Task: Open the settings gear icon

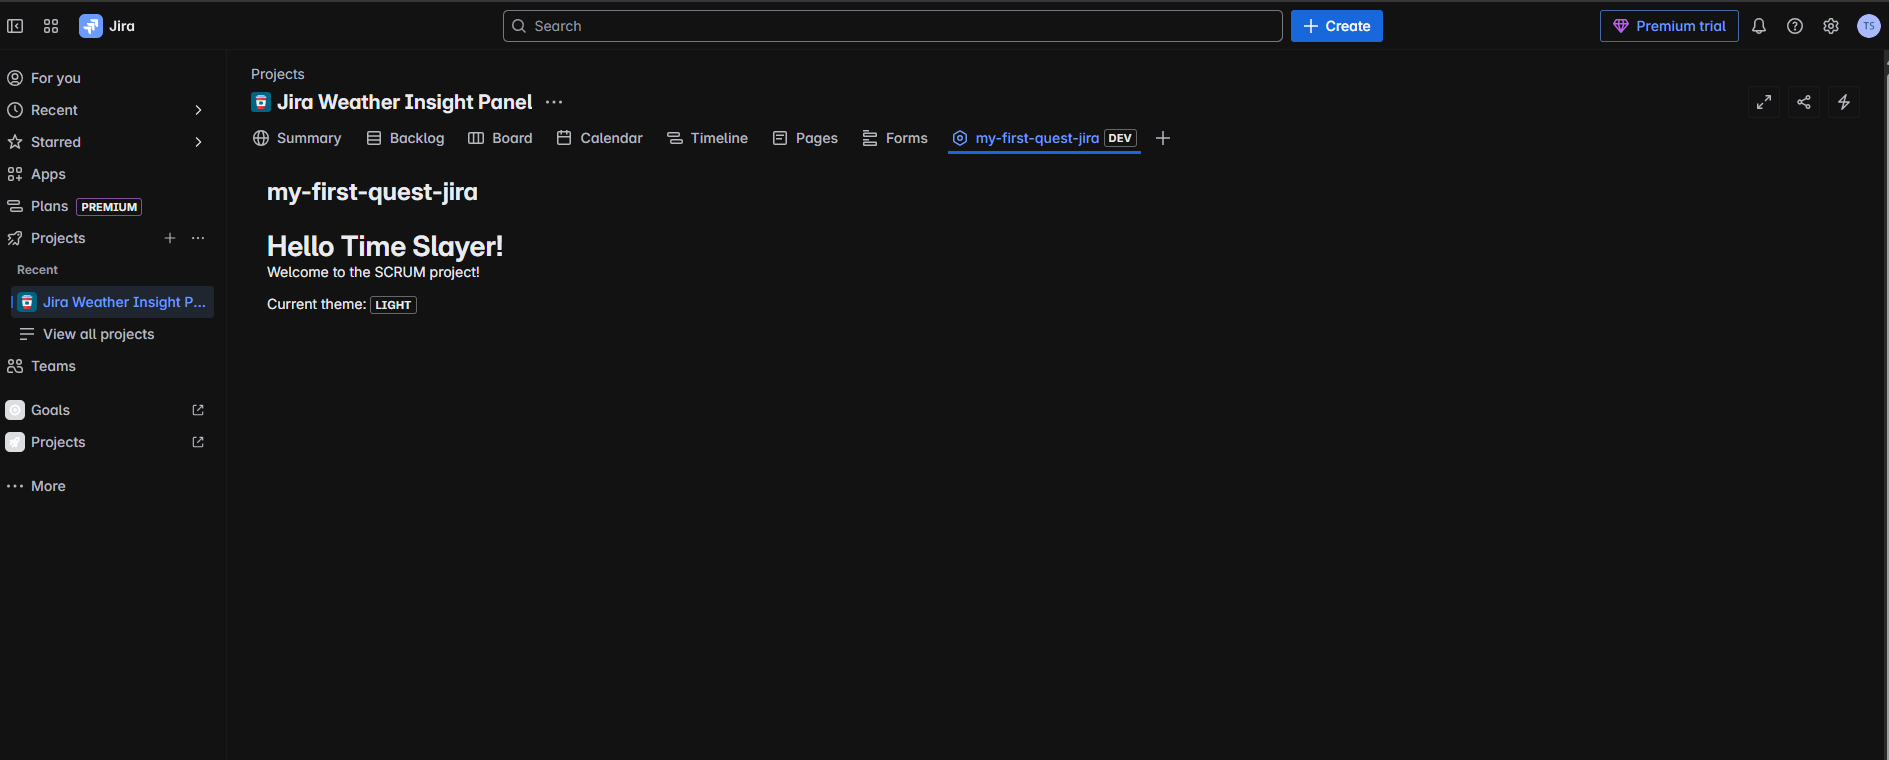Action: tap(1831, 26)
